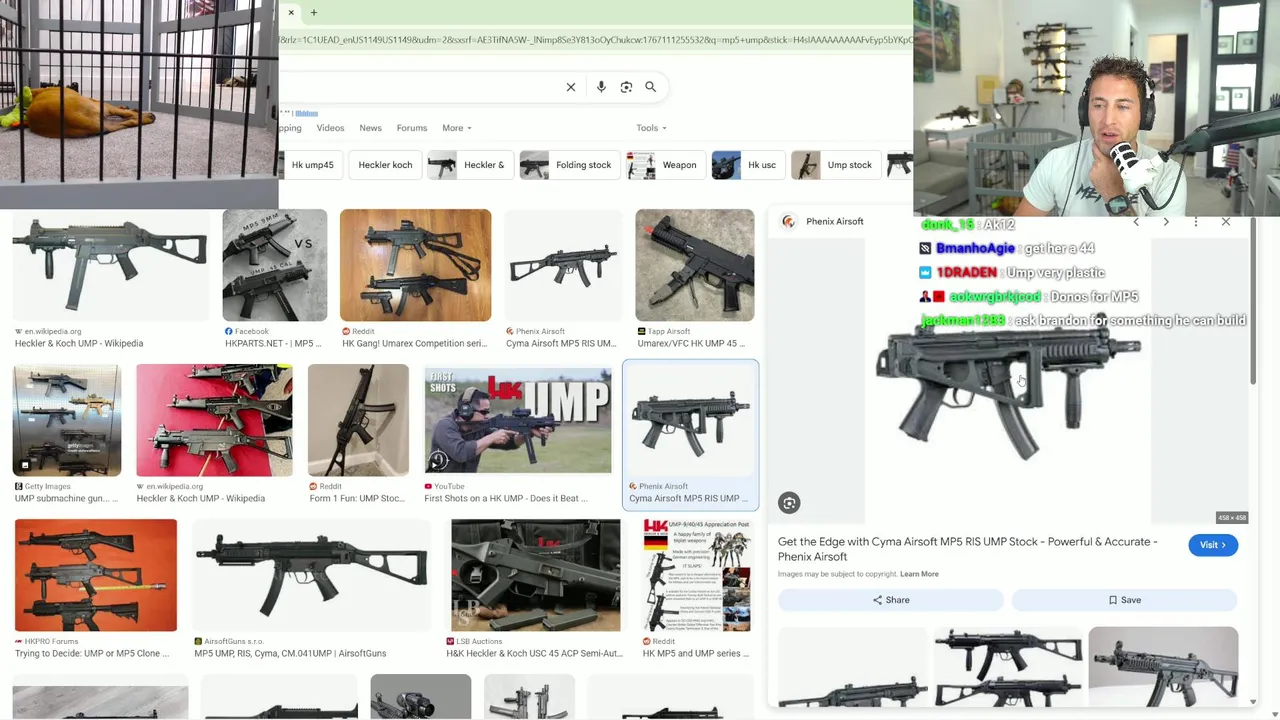This screenshot has width=1280, height=720.
Task: Select the Folding stock suggestion chip
Action: [x=568, y=165]
